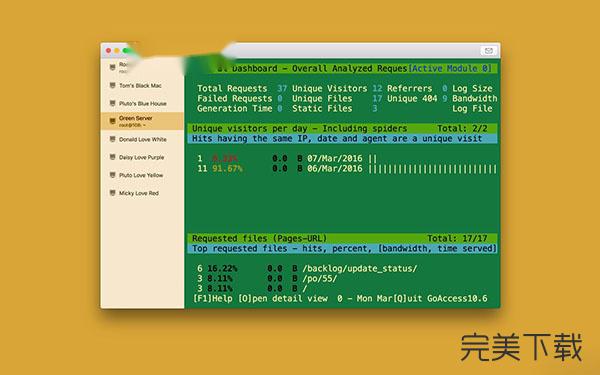
Task: Select the Pluto's Blue House host label
Action: click(x=142, y=104)
